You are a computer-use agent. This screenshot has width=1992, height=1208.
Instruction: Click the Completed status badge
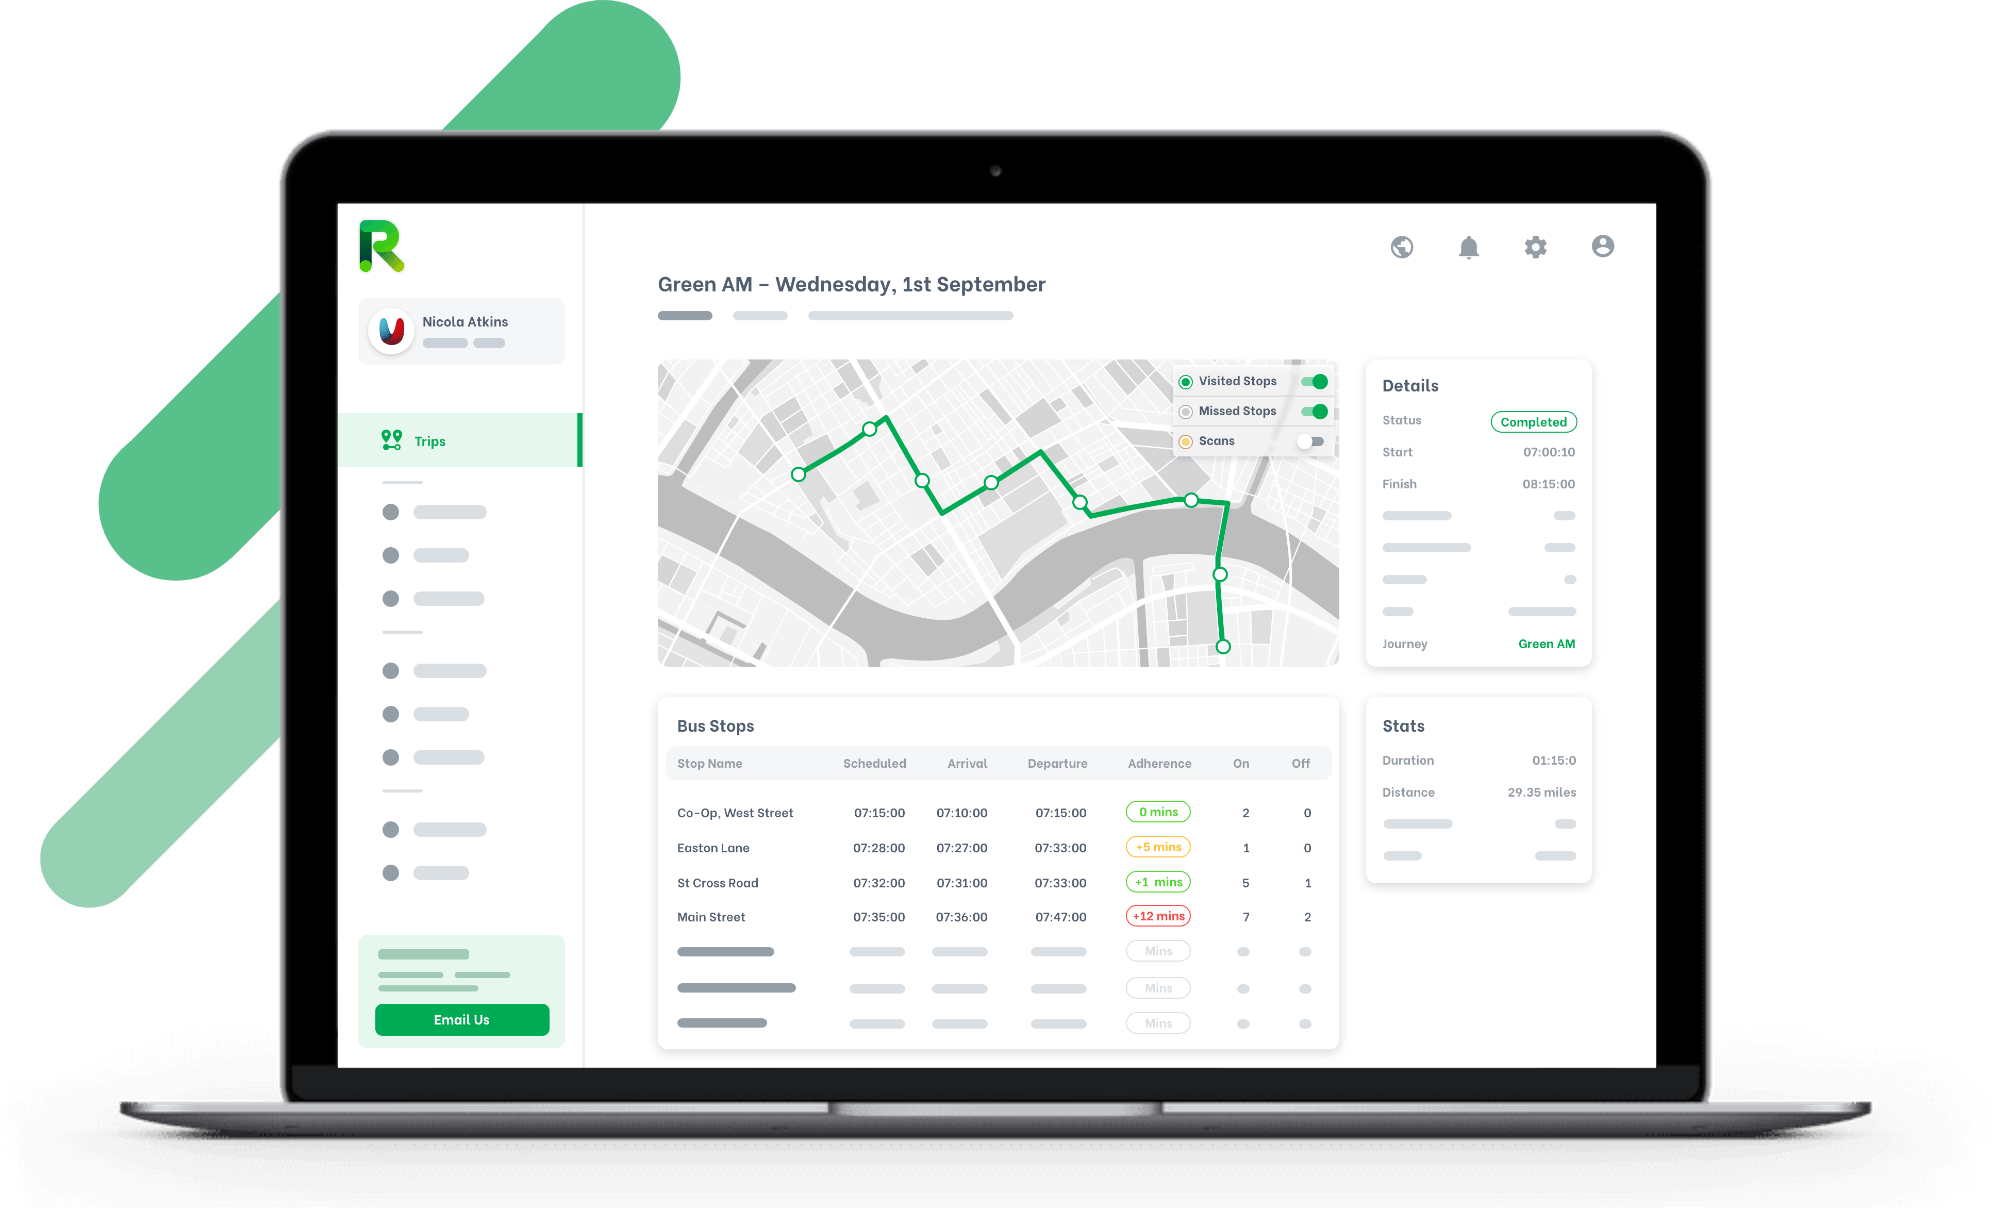click(1534, 421)
